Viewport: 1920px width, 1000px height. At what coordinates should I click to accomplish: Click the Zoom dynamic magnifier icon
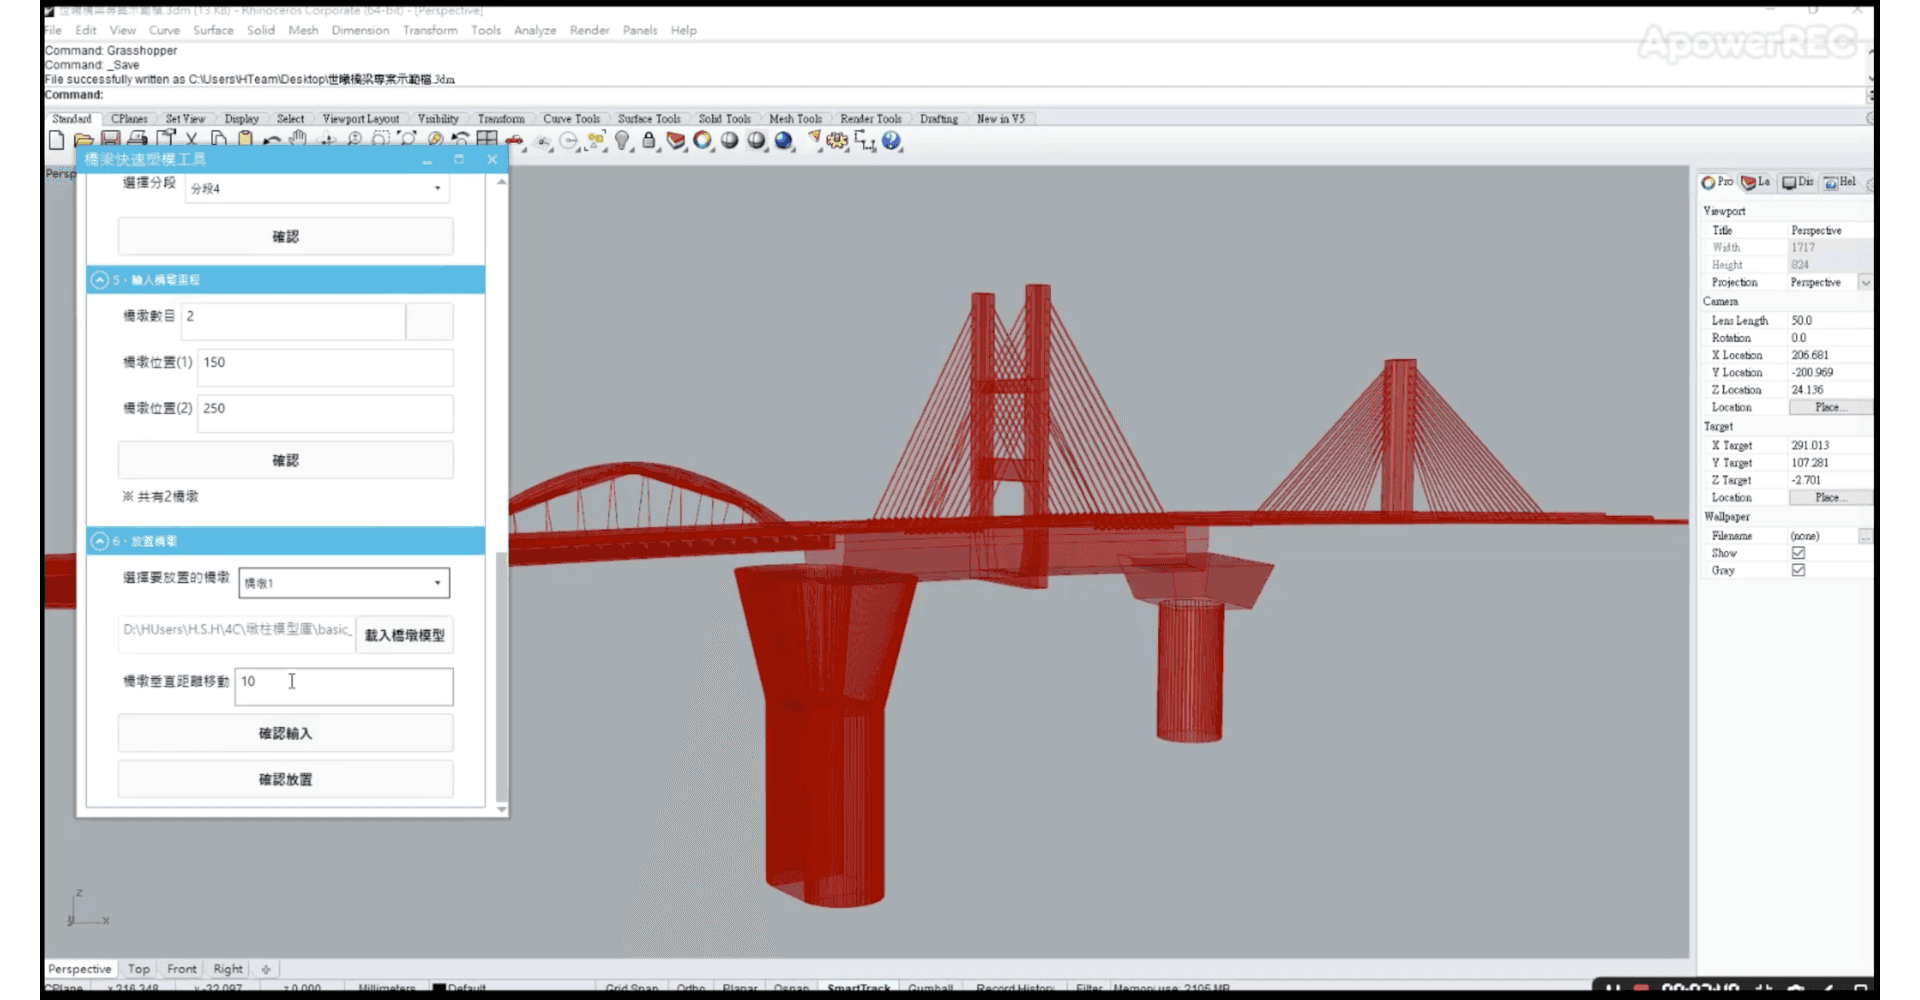[x=354, y=140]
